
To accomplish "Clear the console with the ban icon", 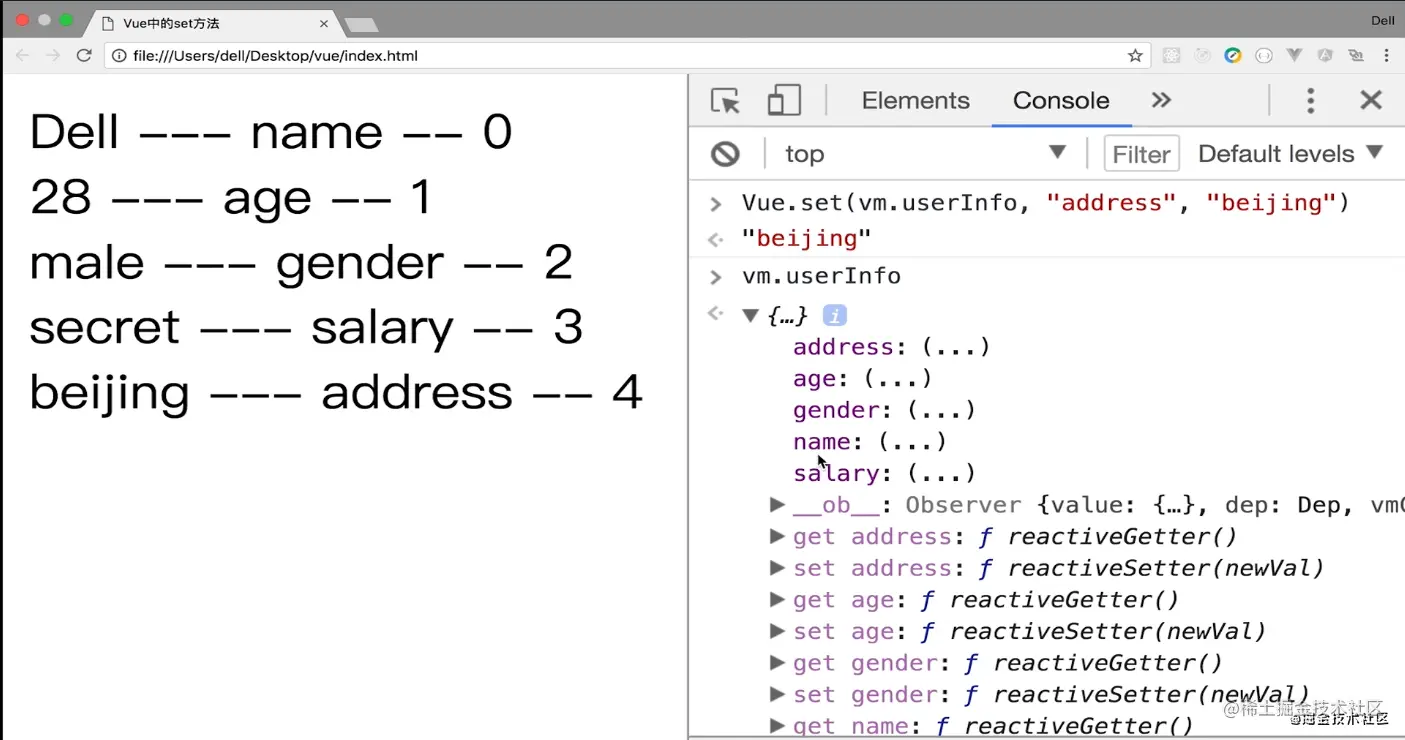I will [x=725, y=154].
